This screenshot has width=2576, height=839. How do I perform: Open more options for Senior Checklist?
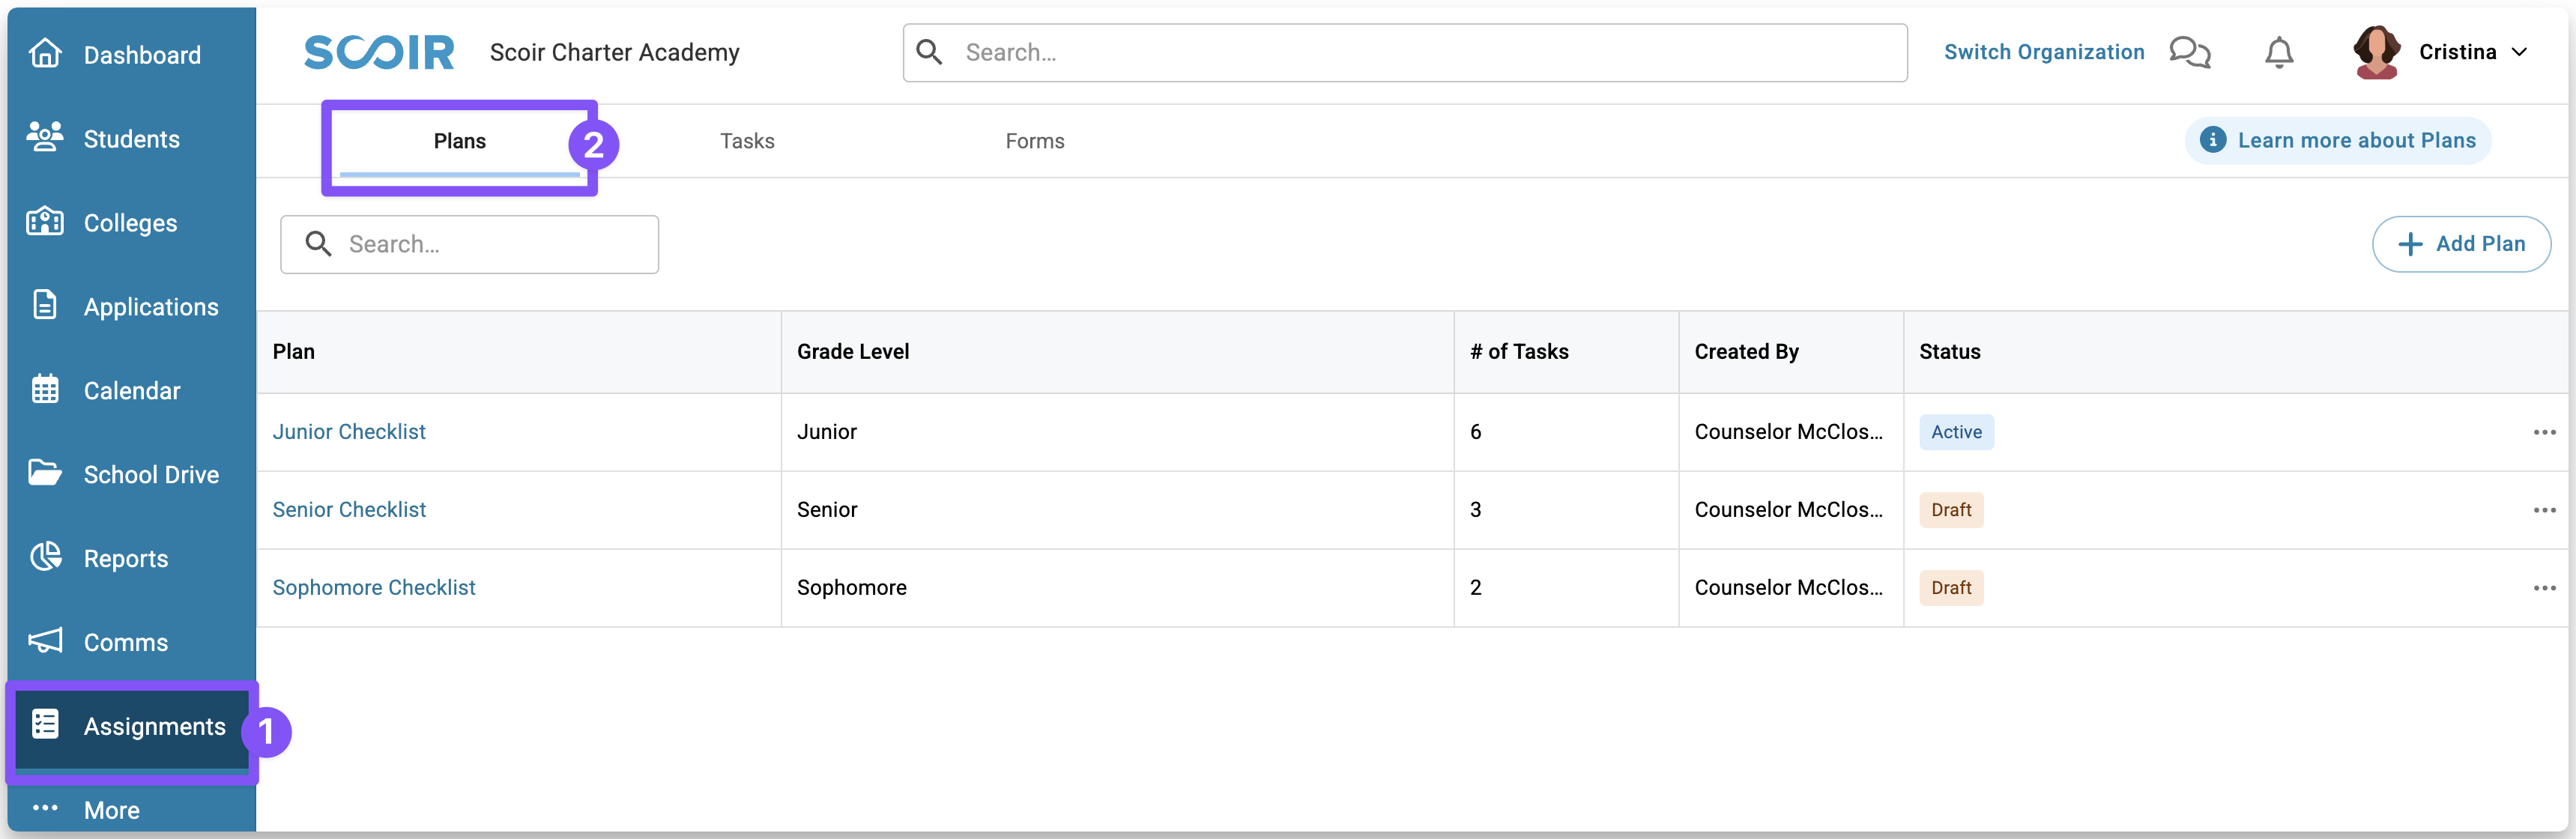click(x=2544, y=510)
